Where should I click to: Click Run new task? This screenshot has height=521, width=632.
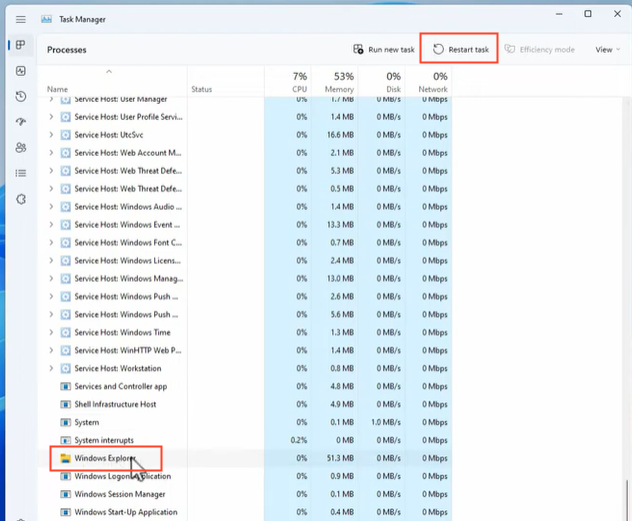point(382,49)
